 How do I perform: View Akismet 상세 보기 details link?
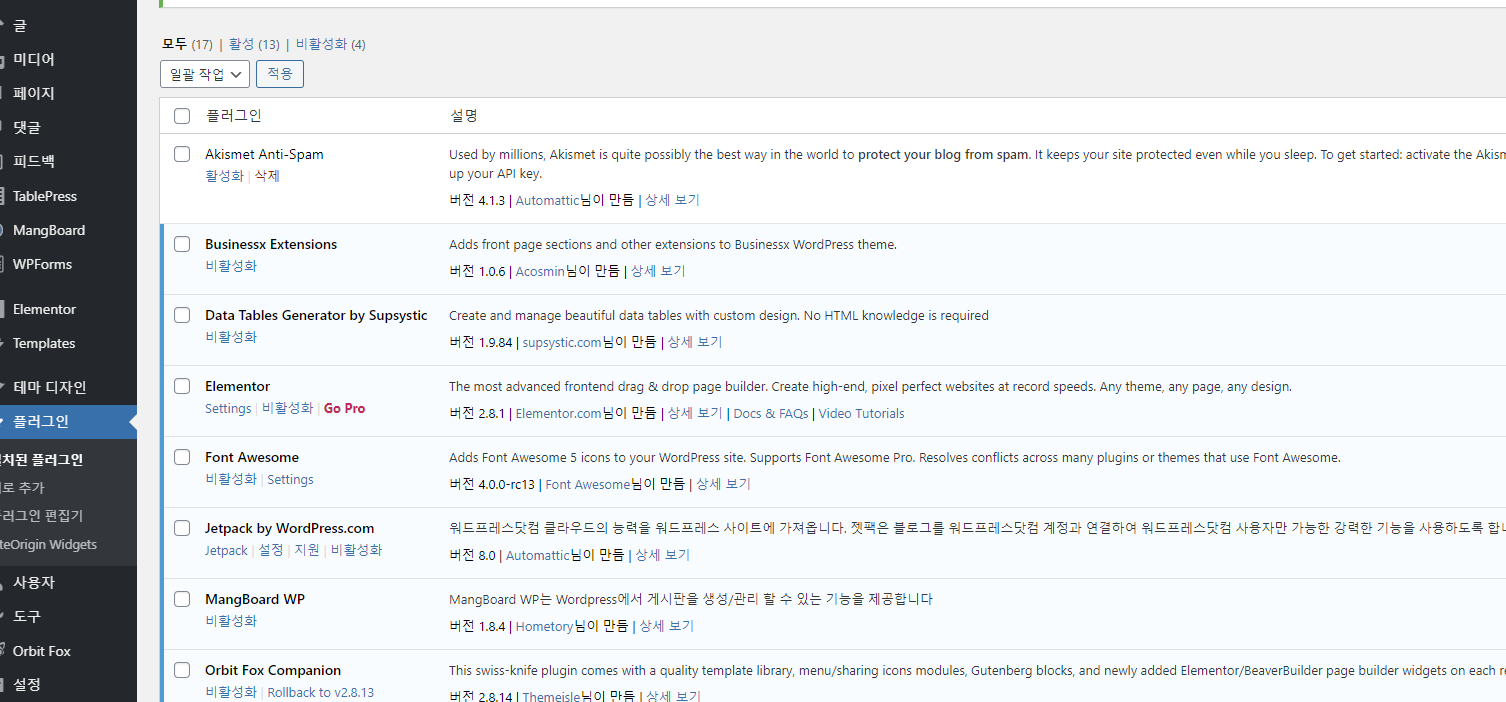tap(673, 200)
